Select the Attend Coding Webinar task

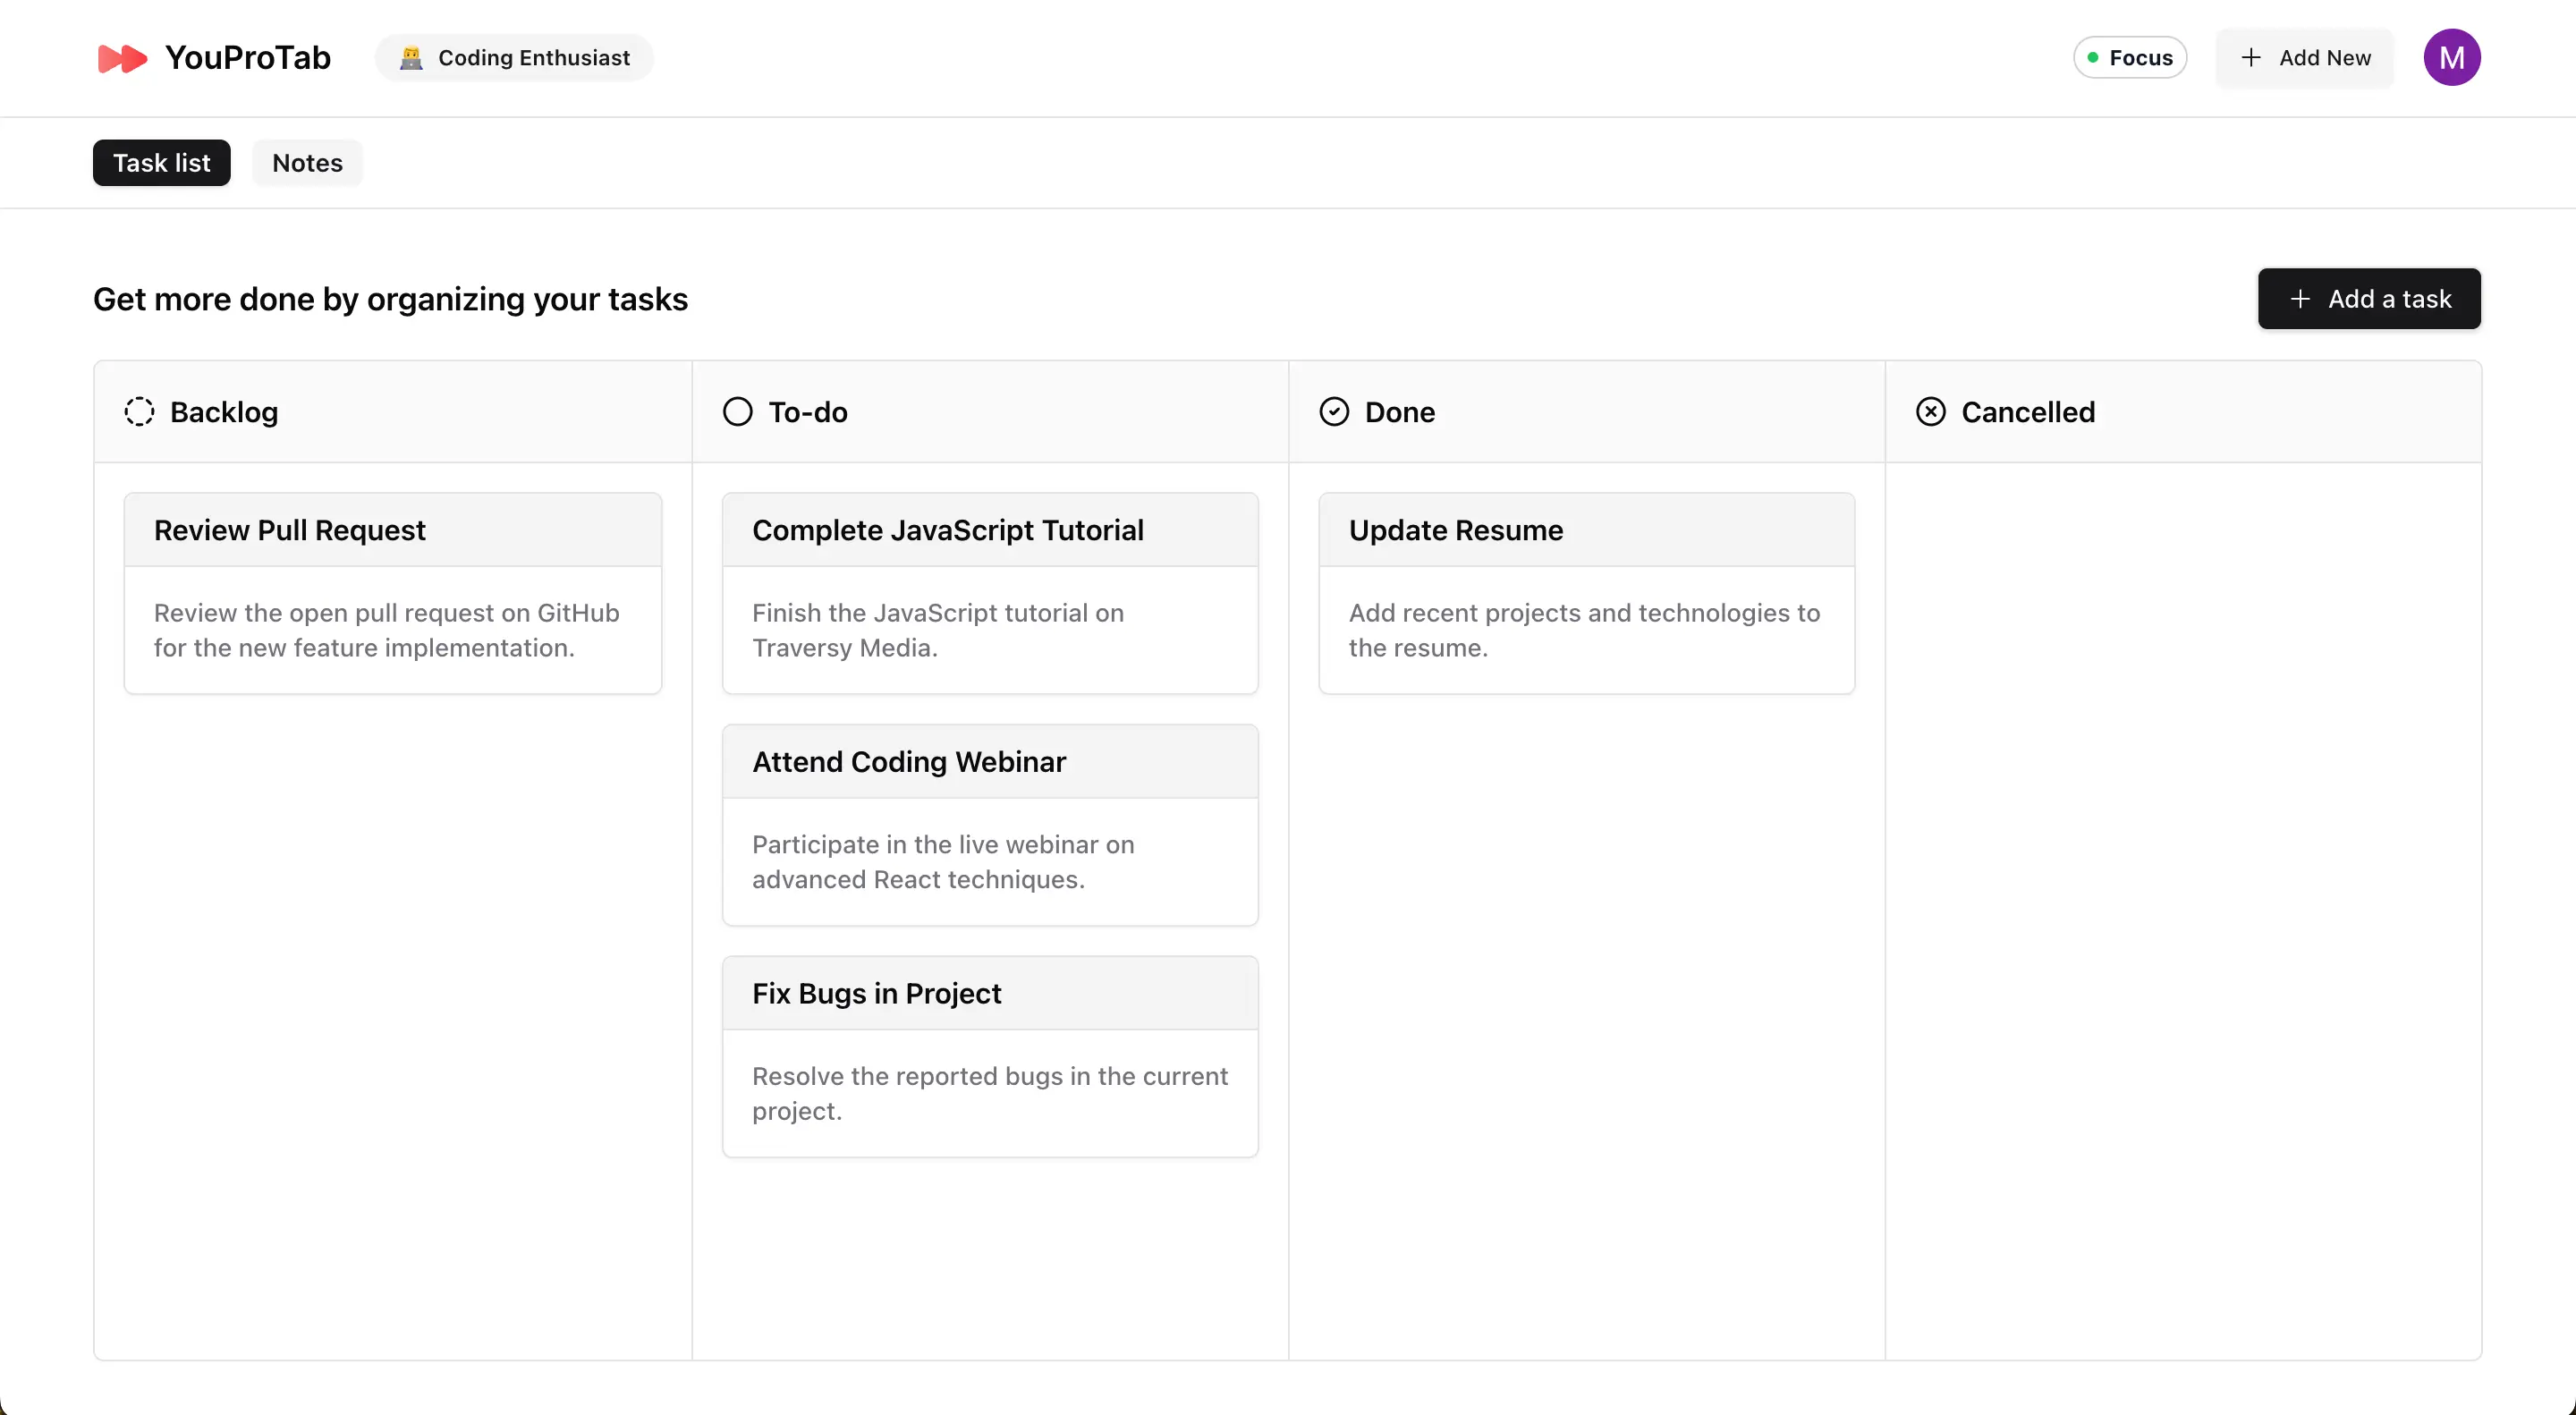(x=989, y=824)
